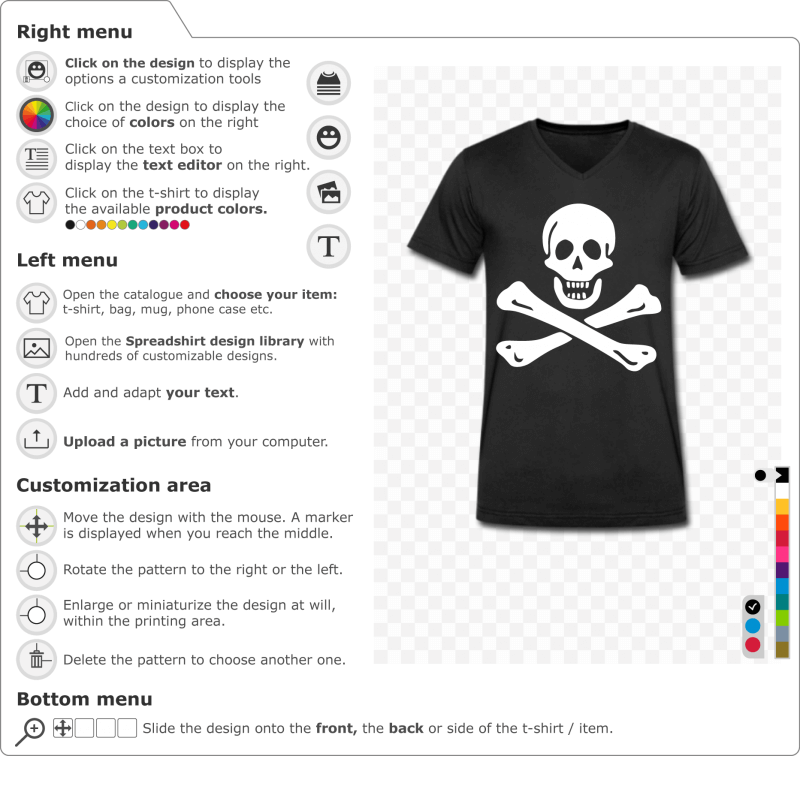Open the Spreadshirt design library image icon
The image size is (800, 800).
click(x=36, y=348)
